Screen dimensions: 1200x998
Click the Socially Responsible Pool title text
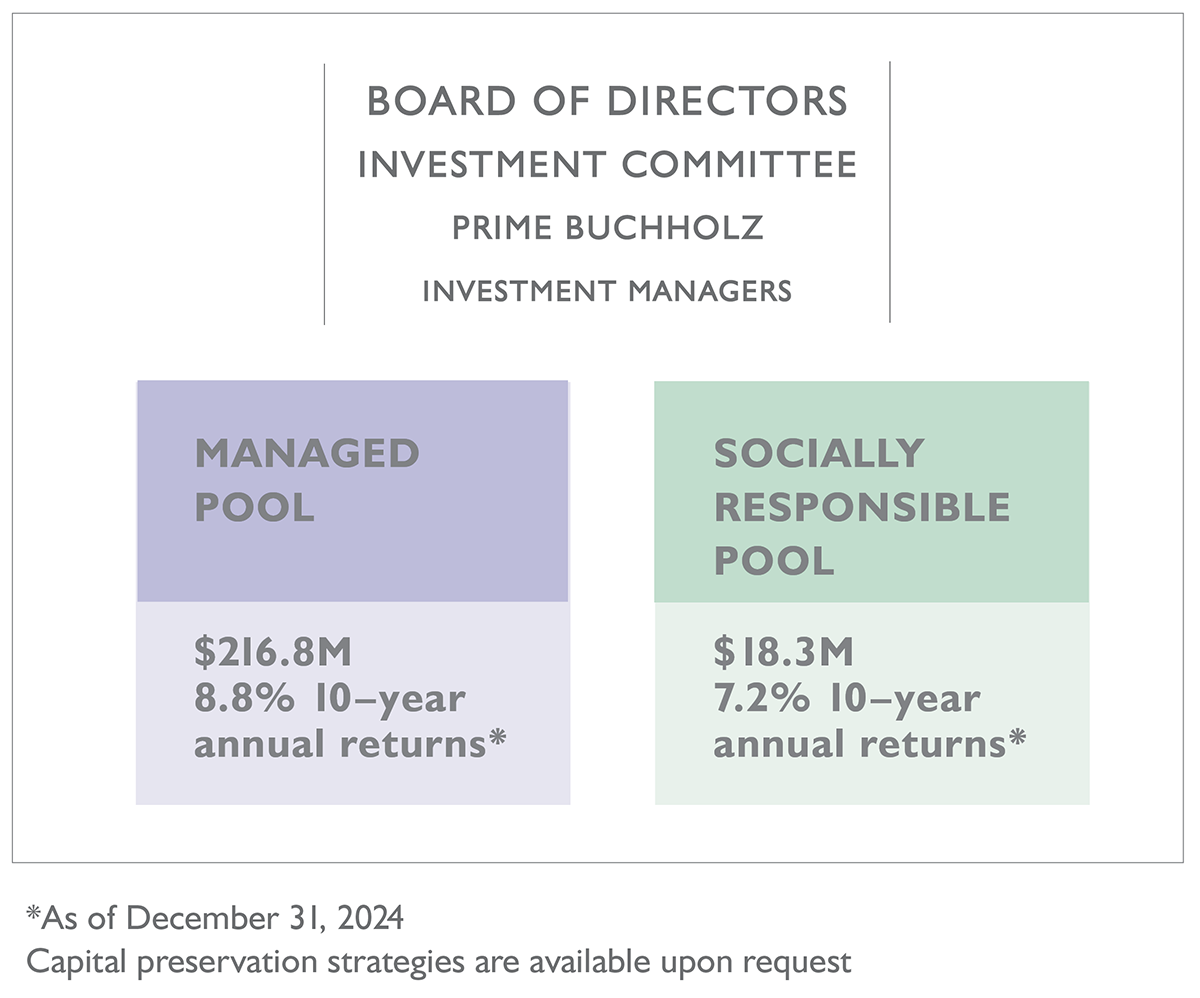tap(862, 507)
